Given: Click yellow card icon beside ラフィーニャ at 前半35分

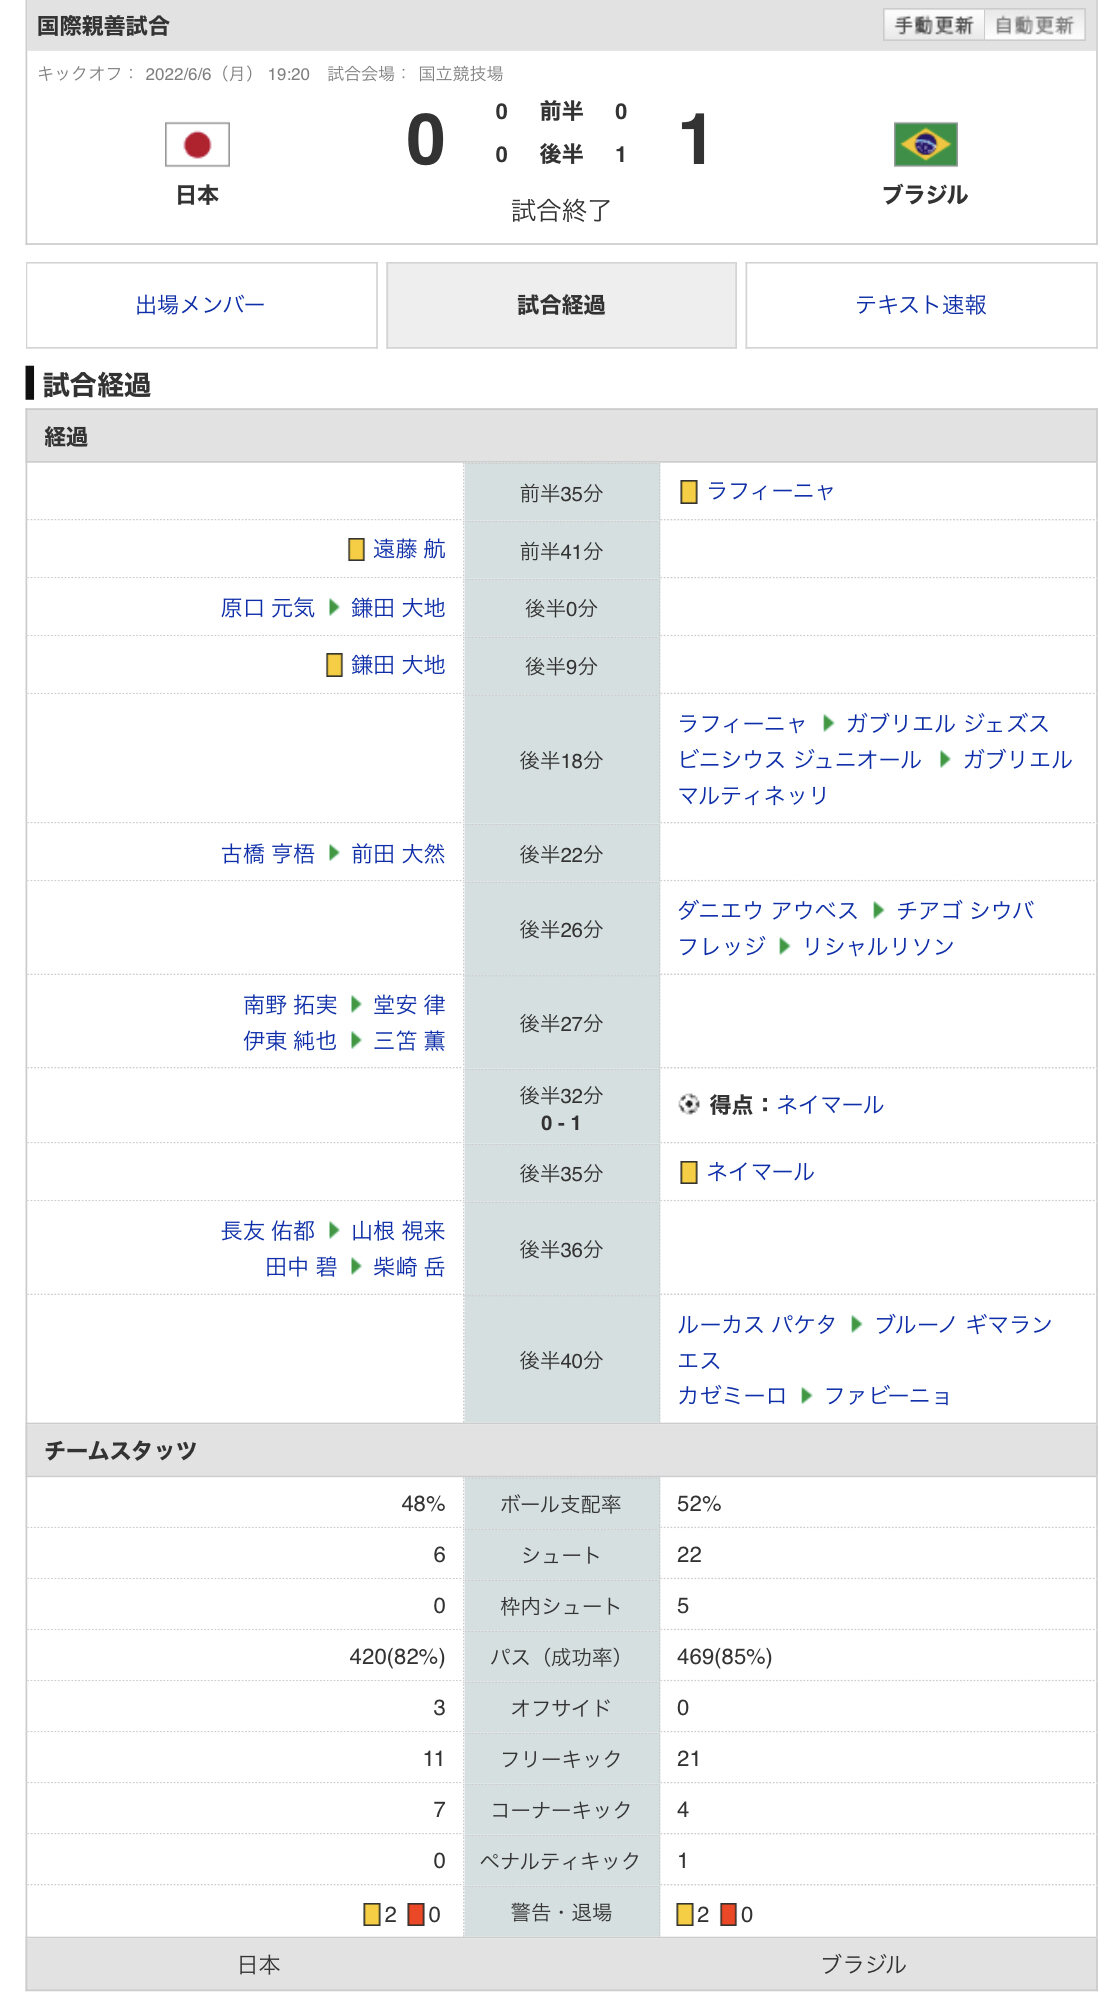Looking at the screenshot, I should point(688,491).
